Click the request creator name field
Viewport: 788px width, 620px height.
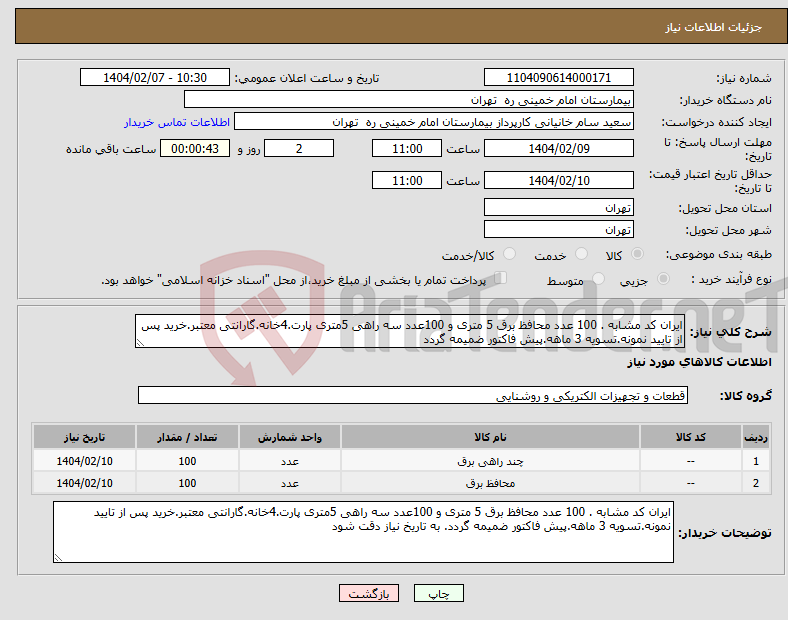[434, 122]
